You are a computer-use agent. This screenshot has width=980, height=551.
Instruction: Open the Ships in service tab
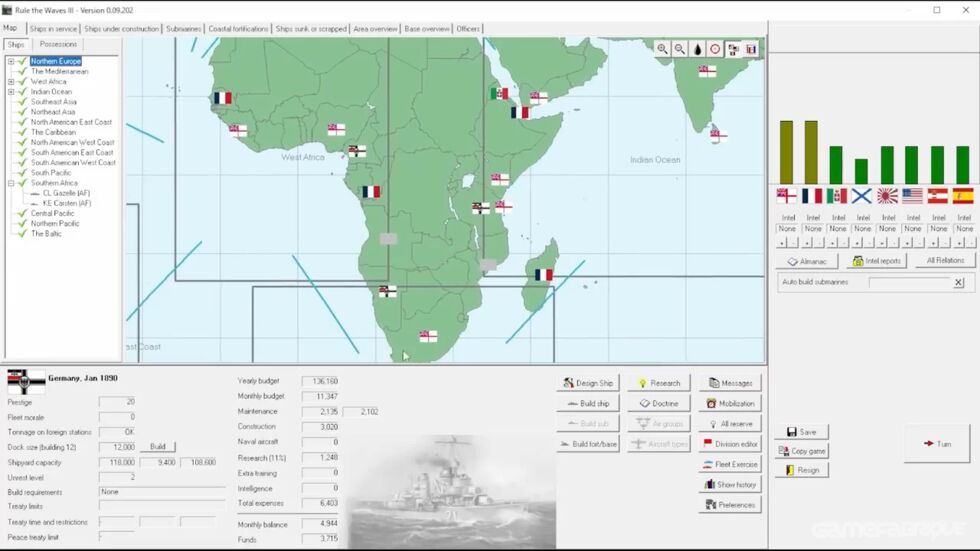pyautogui.click(x=53, y=29)
